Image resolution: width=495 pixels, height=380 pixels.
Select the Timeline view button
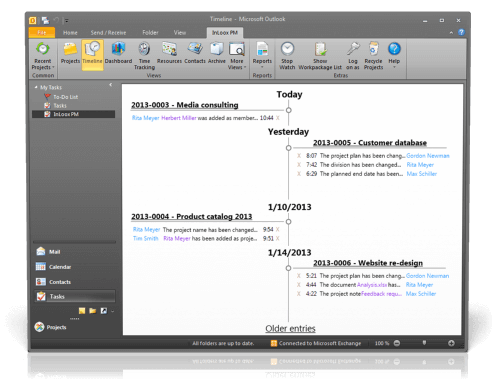92,54
